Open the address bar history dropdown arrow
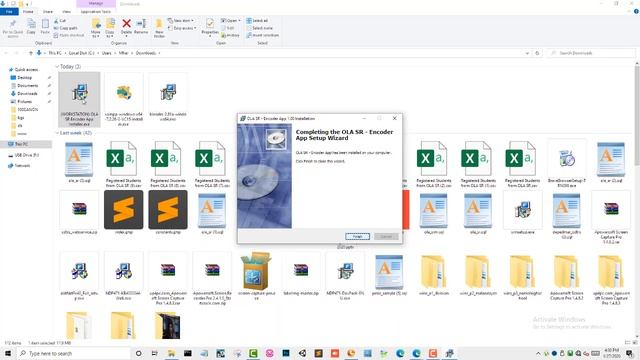 (x=527, y=53)
